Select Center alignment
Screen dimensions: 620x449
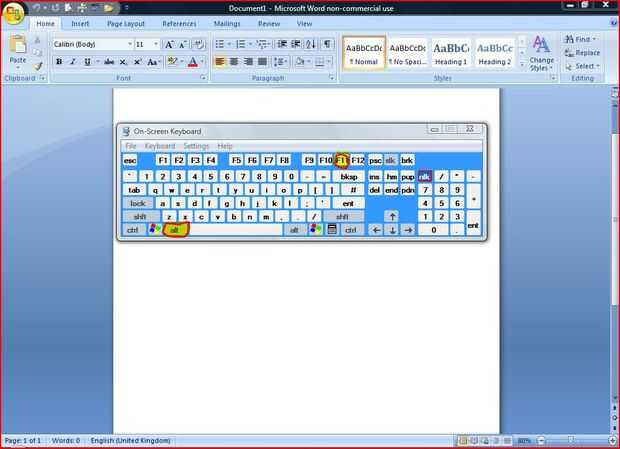pos(234,62)
